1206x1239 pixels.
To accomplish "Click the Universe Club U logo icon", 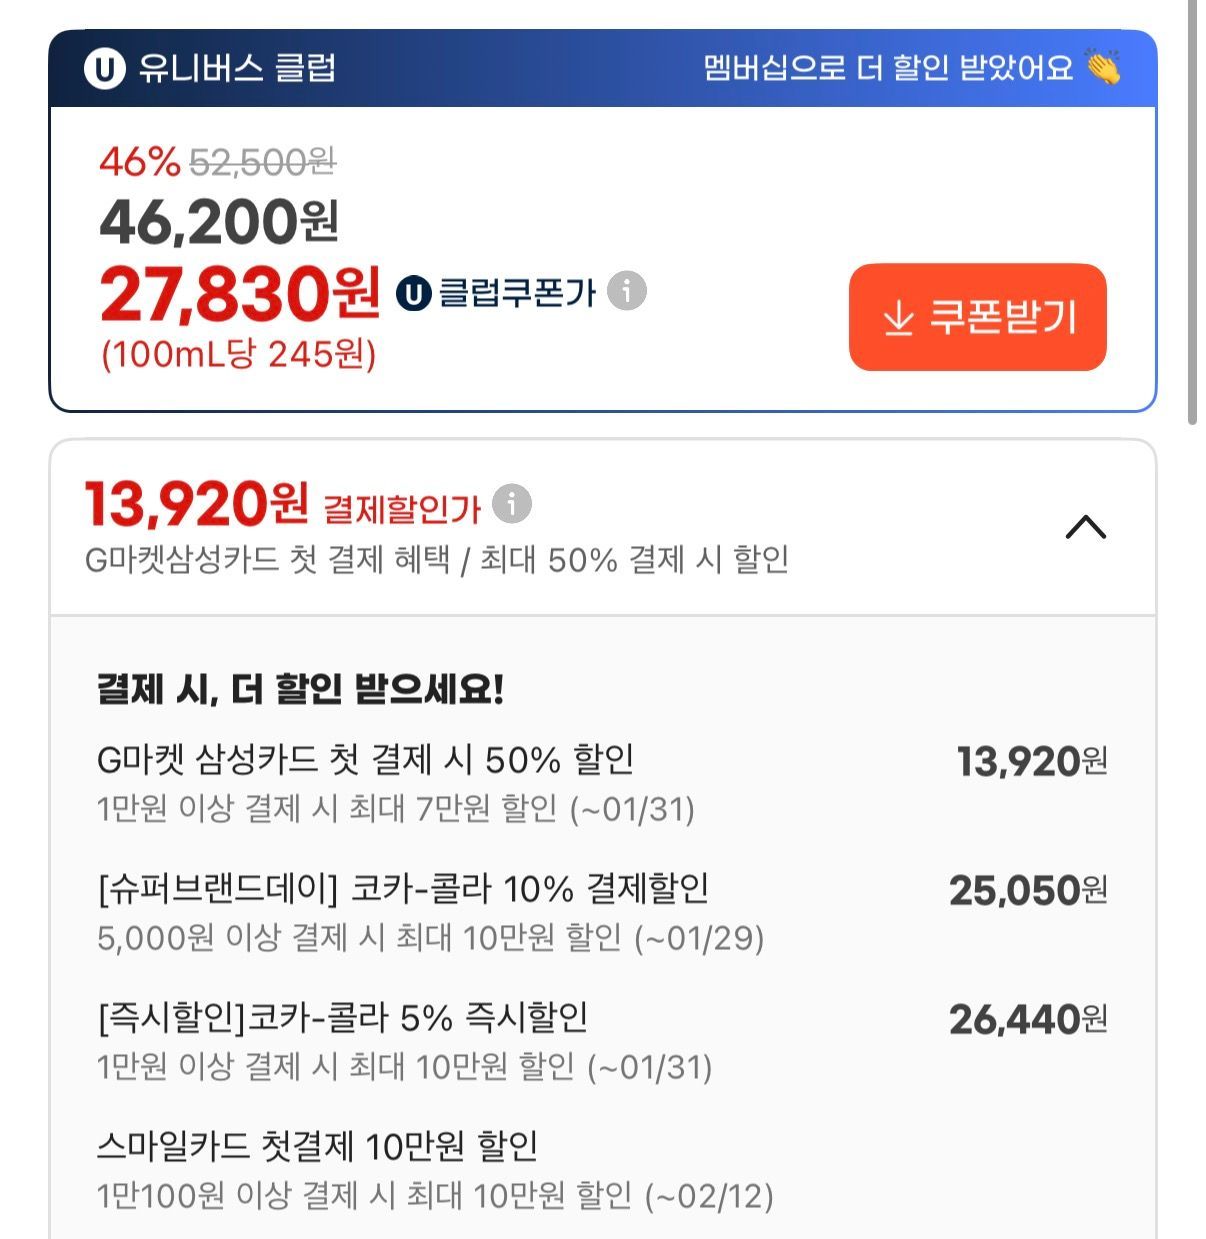I will (x=105, y=69).
